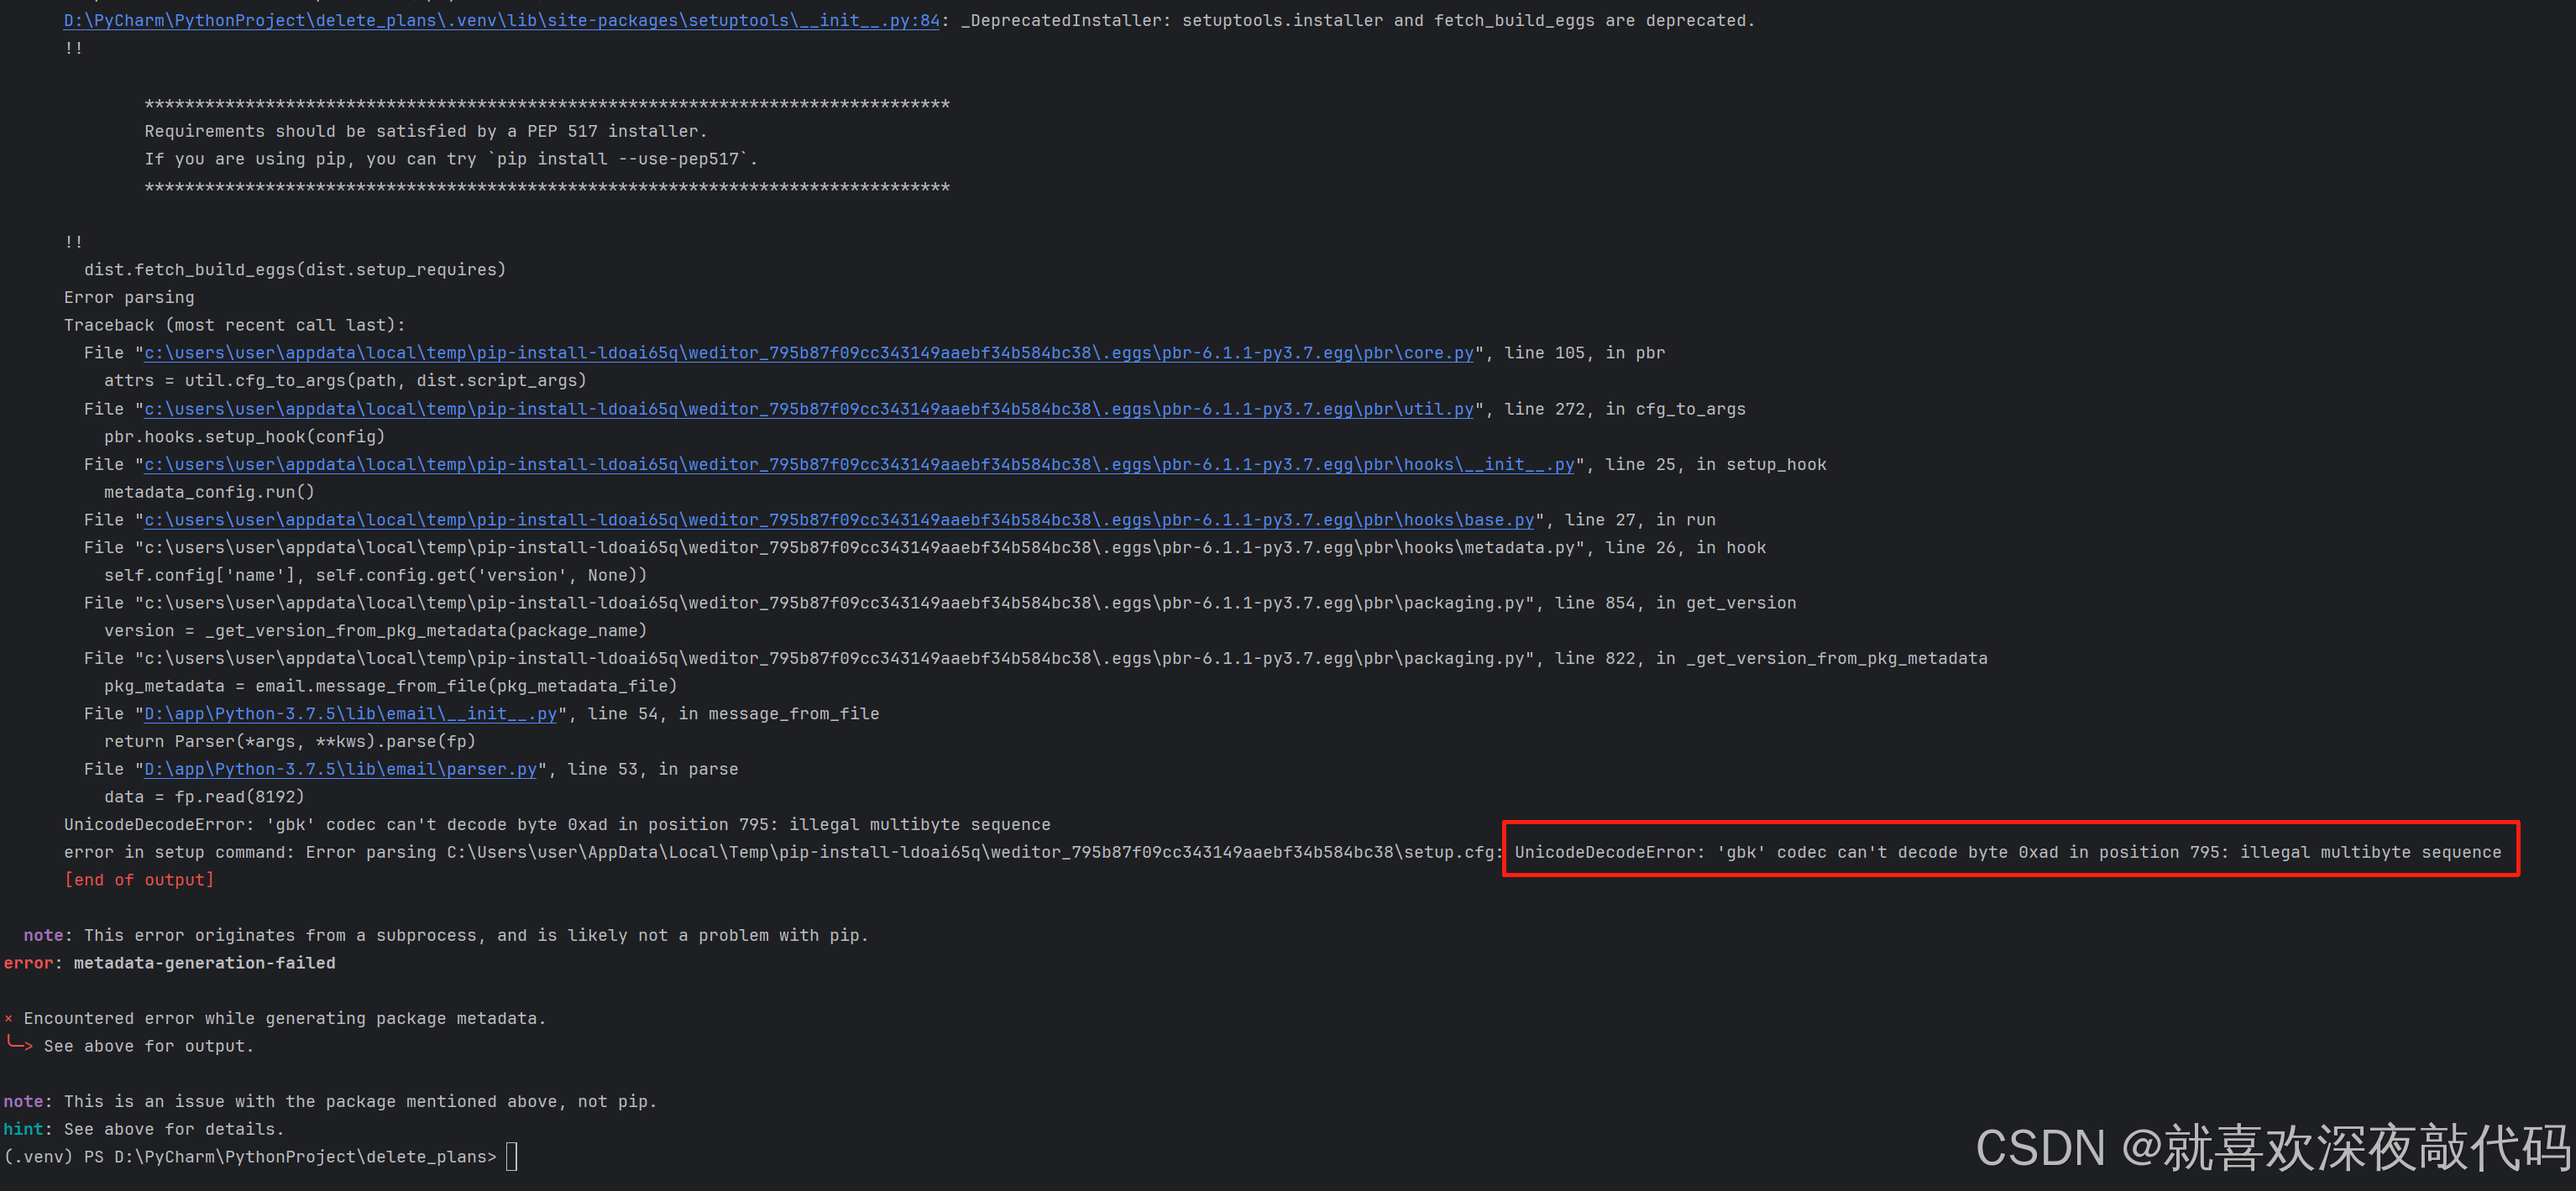Click 'return Parser(*args, **kws).parse(fp)' line

point(290,742)
